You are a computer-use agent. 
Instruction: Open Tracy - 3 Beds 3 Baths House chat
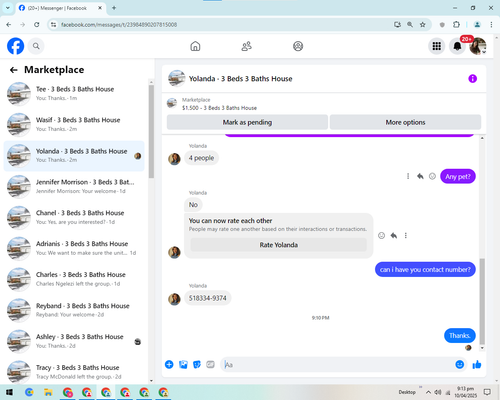point(74,372)
